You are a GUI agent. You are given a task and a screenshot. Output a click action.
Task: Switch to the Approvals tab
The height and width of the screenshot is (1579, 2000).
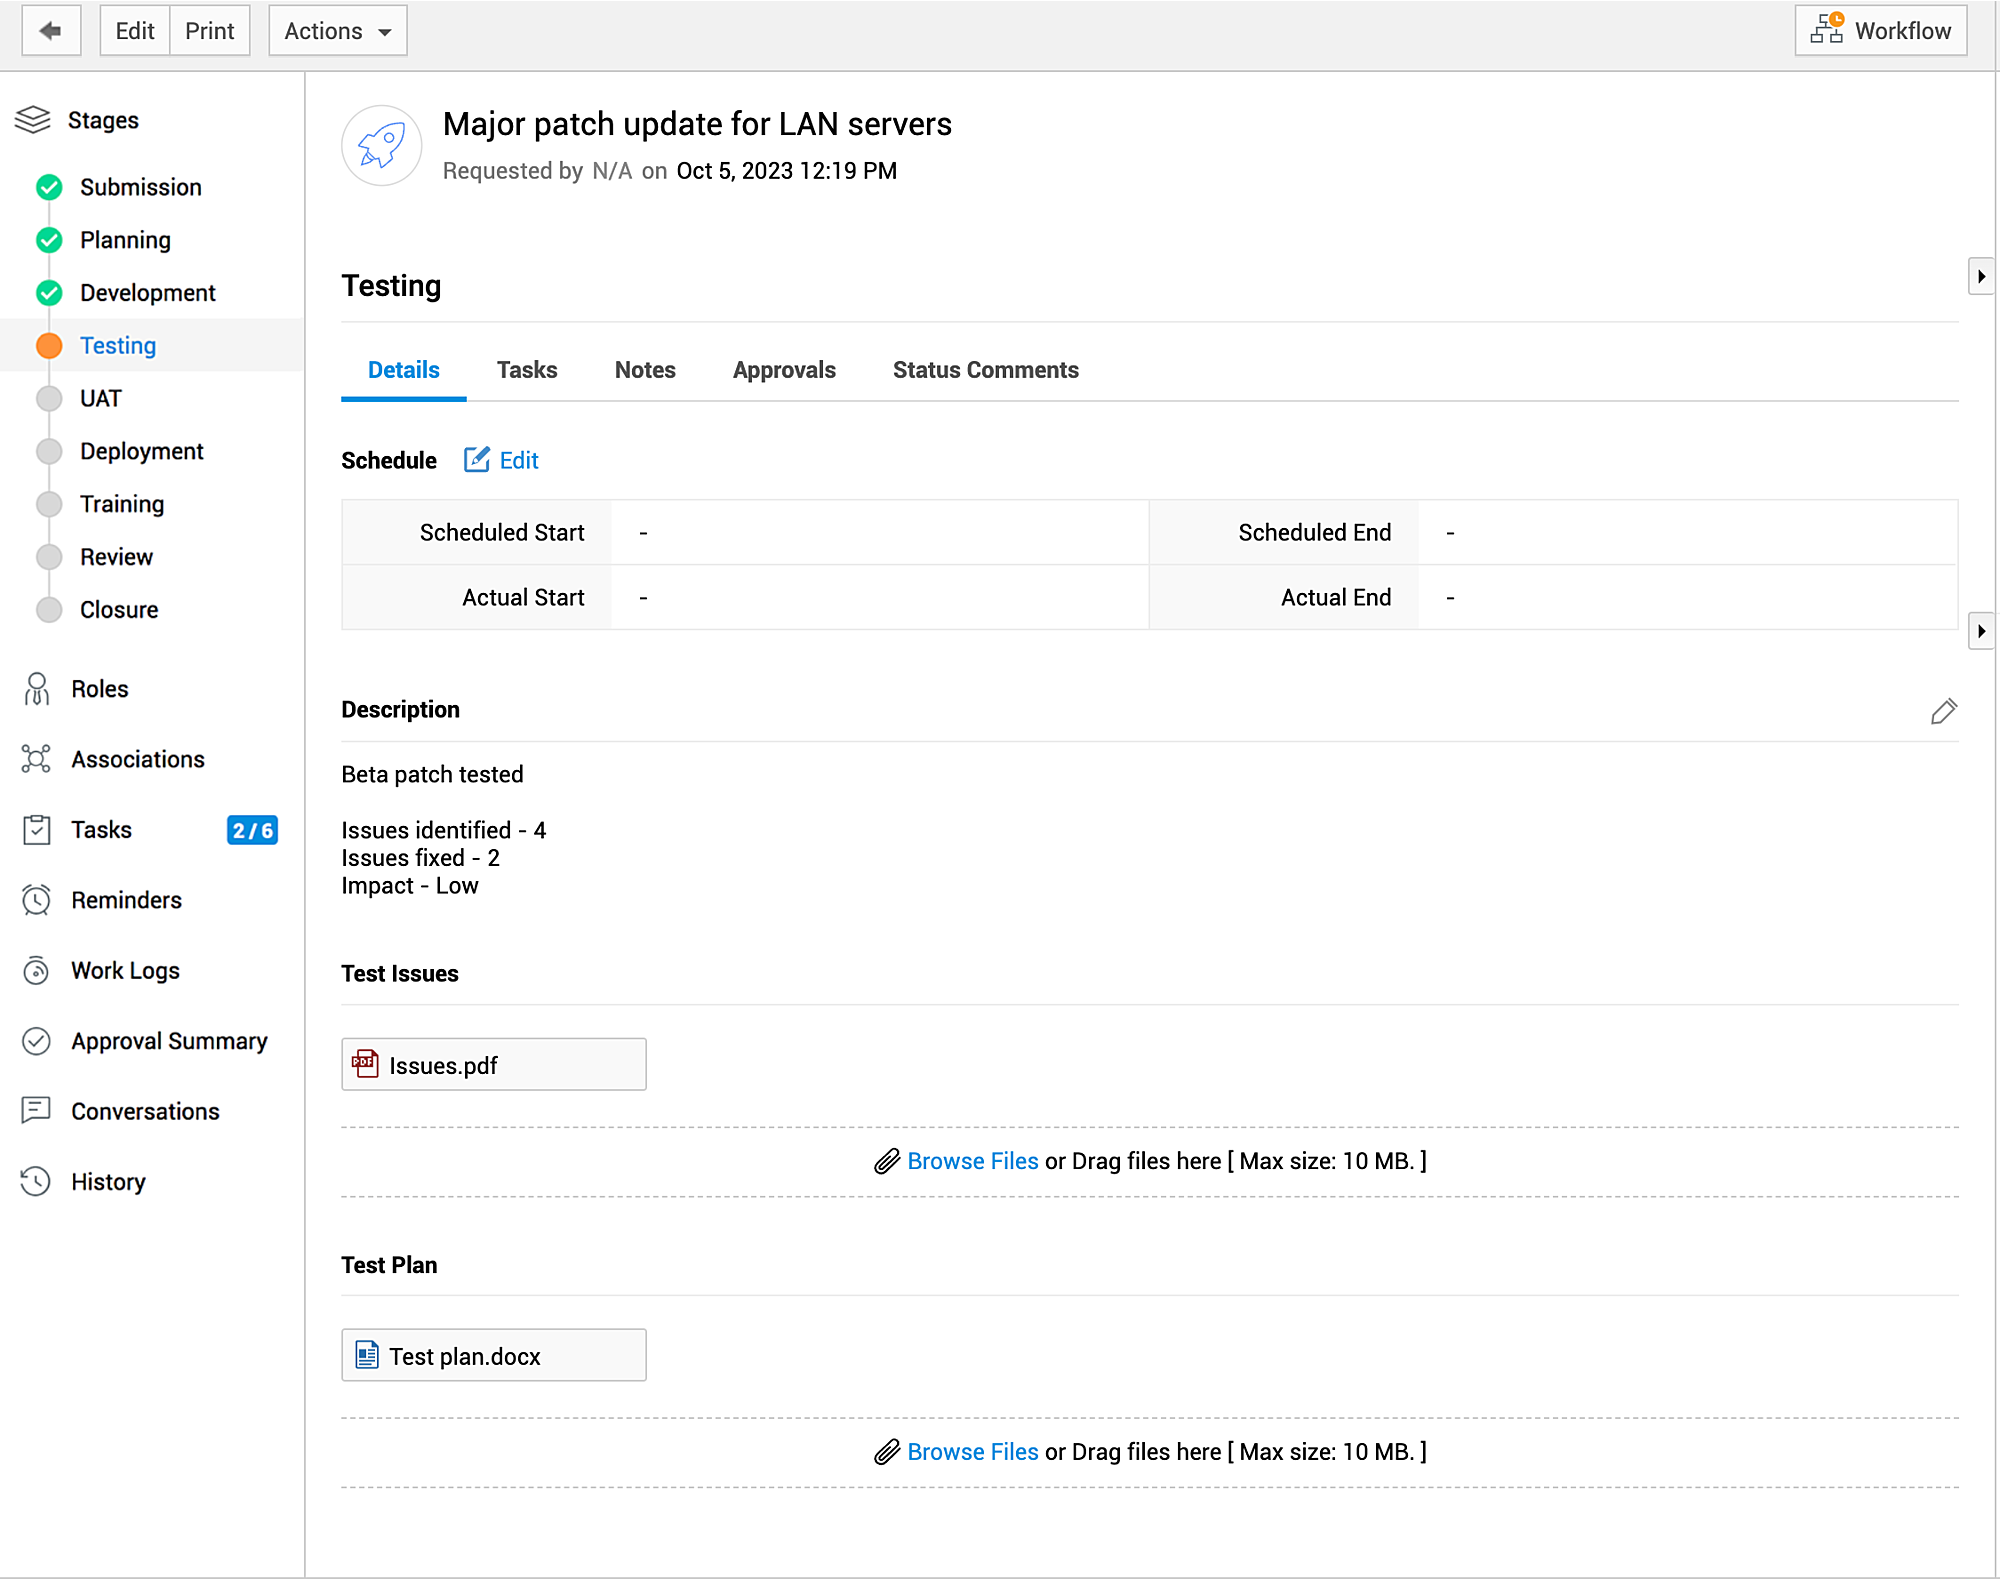tap(784, 370)
